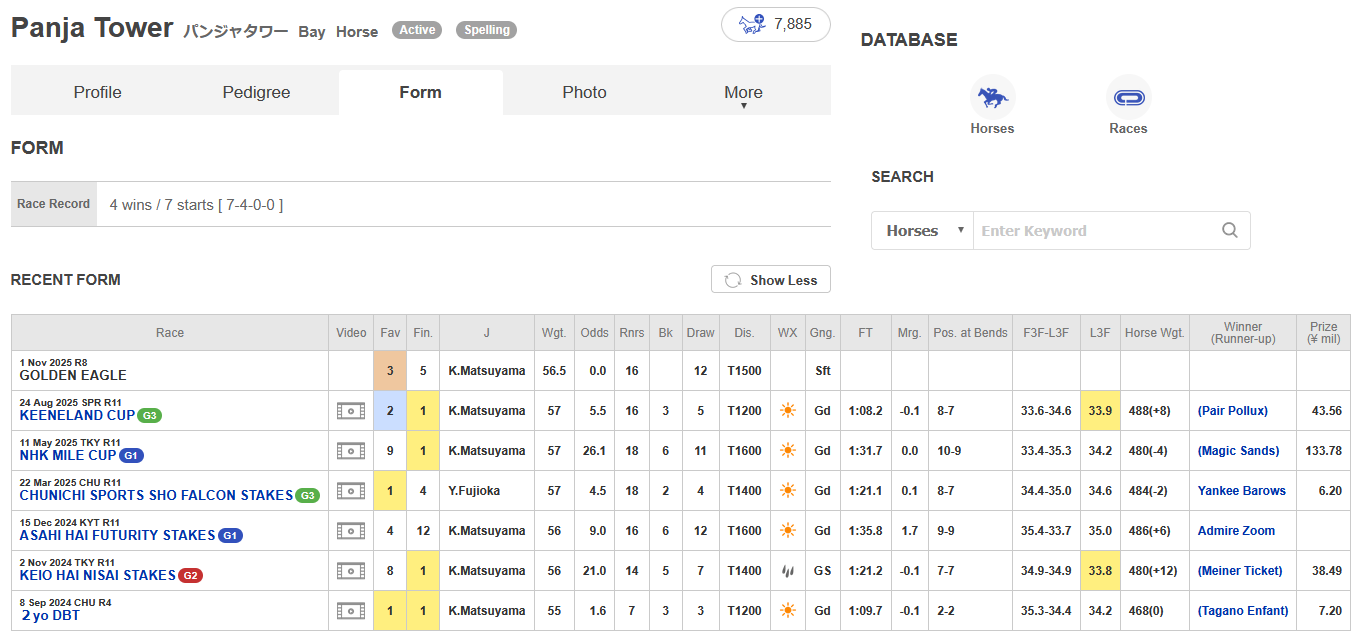Click the 133.78 prize value
This screenshot has width=1366, height=641.
[x=1323, y=451]
